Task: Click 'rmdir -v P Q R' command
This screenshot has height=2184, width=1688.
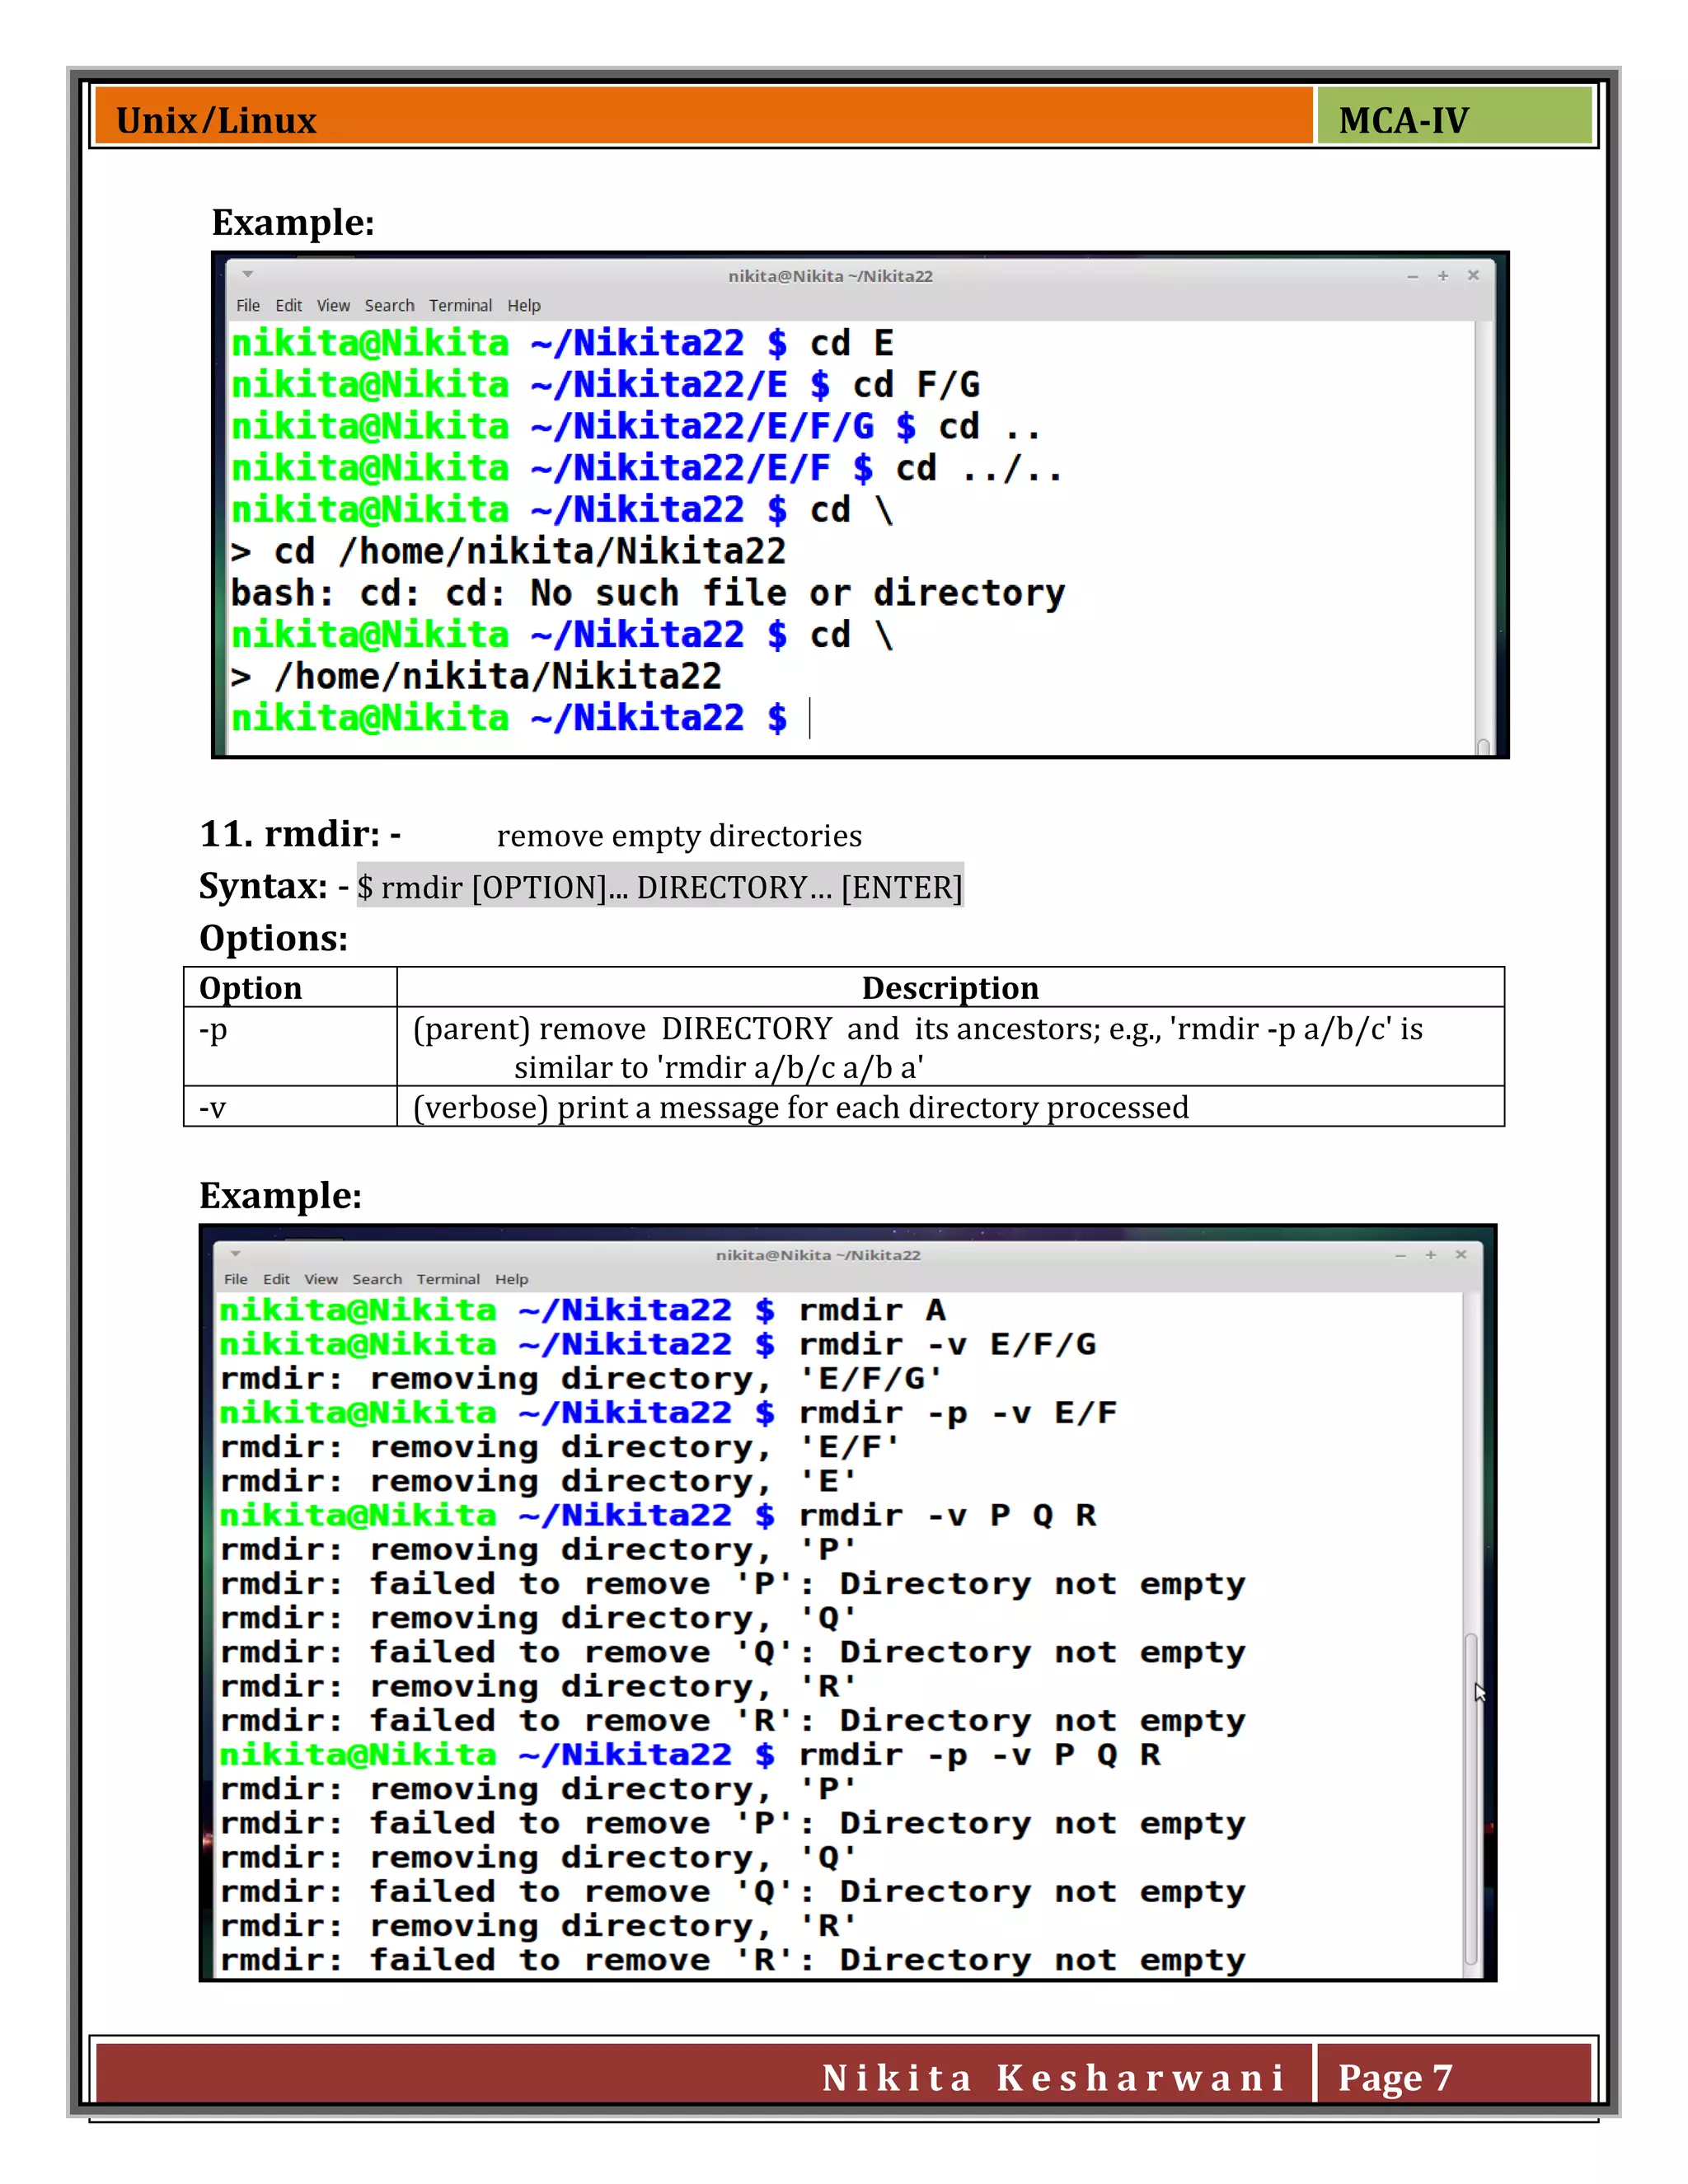Action: click(x=947, y=1515)
